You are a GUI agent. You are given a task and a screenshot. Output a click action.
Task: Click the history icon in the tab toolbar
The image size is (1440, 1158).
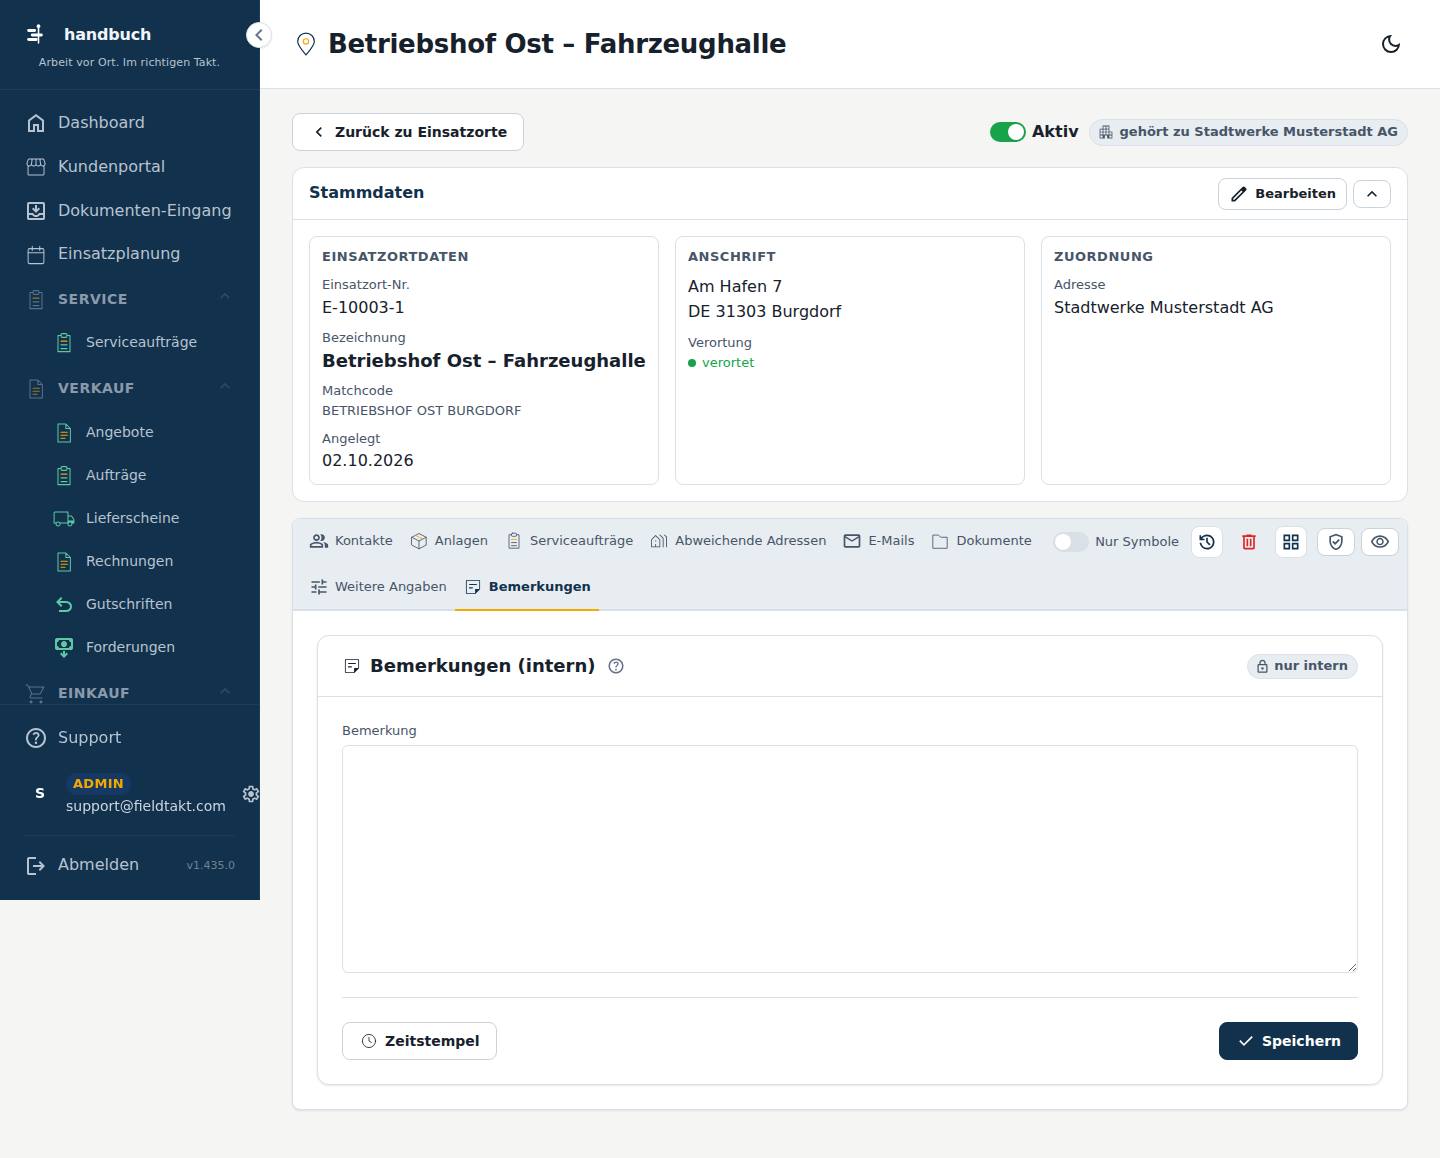[1207, 542]
